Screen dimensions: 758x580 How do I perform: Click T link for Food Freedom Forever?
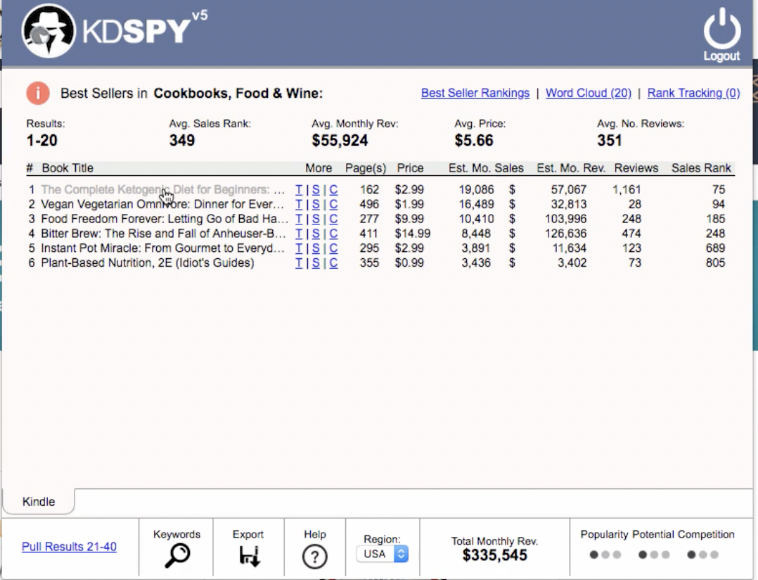(x=299, y=219)
